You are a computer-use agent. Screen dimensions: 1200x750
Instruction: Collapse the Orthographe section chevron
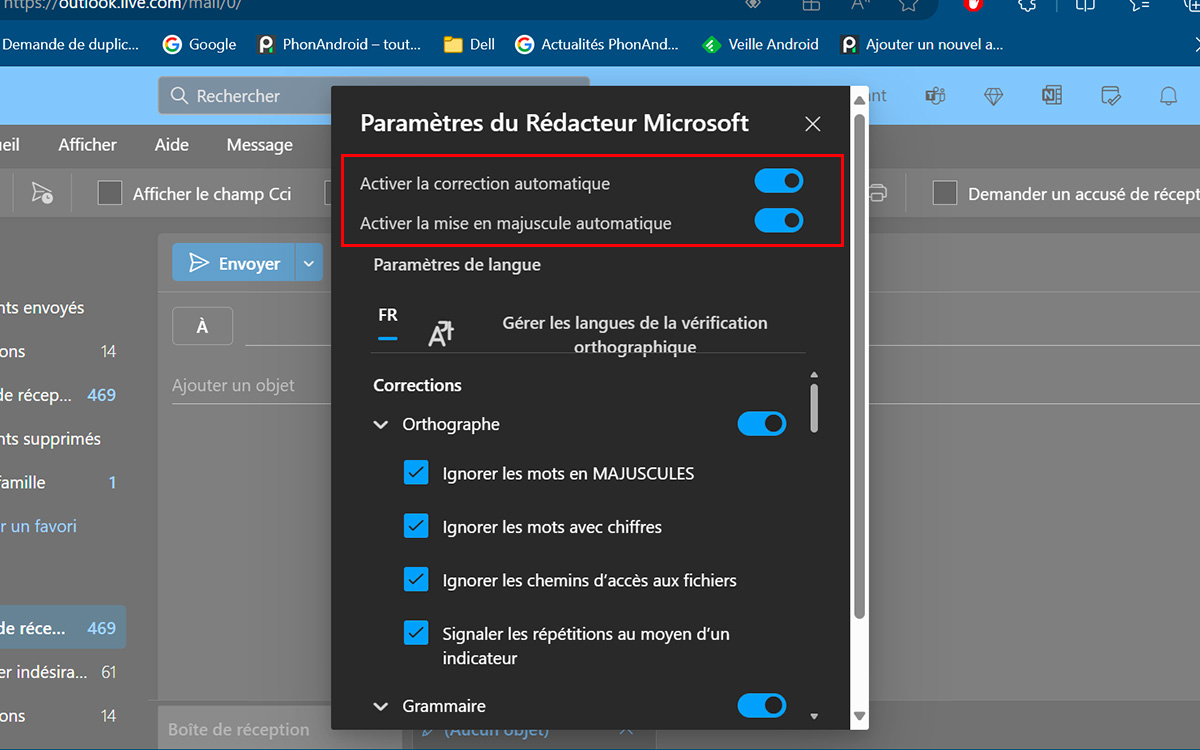(x=380, y=424)
